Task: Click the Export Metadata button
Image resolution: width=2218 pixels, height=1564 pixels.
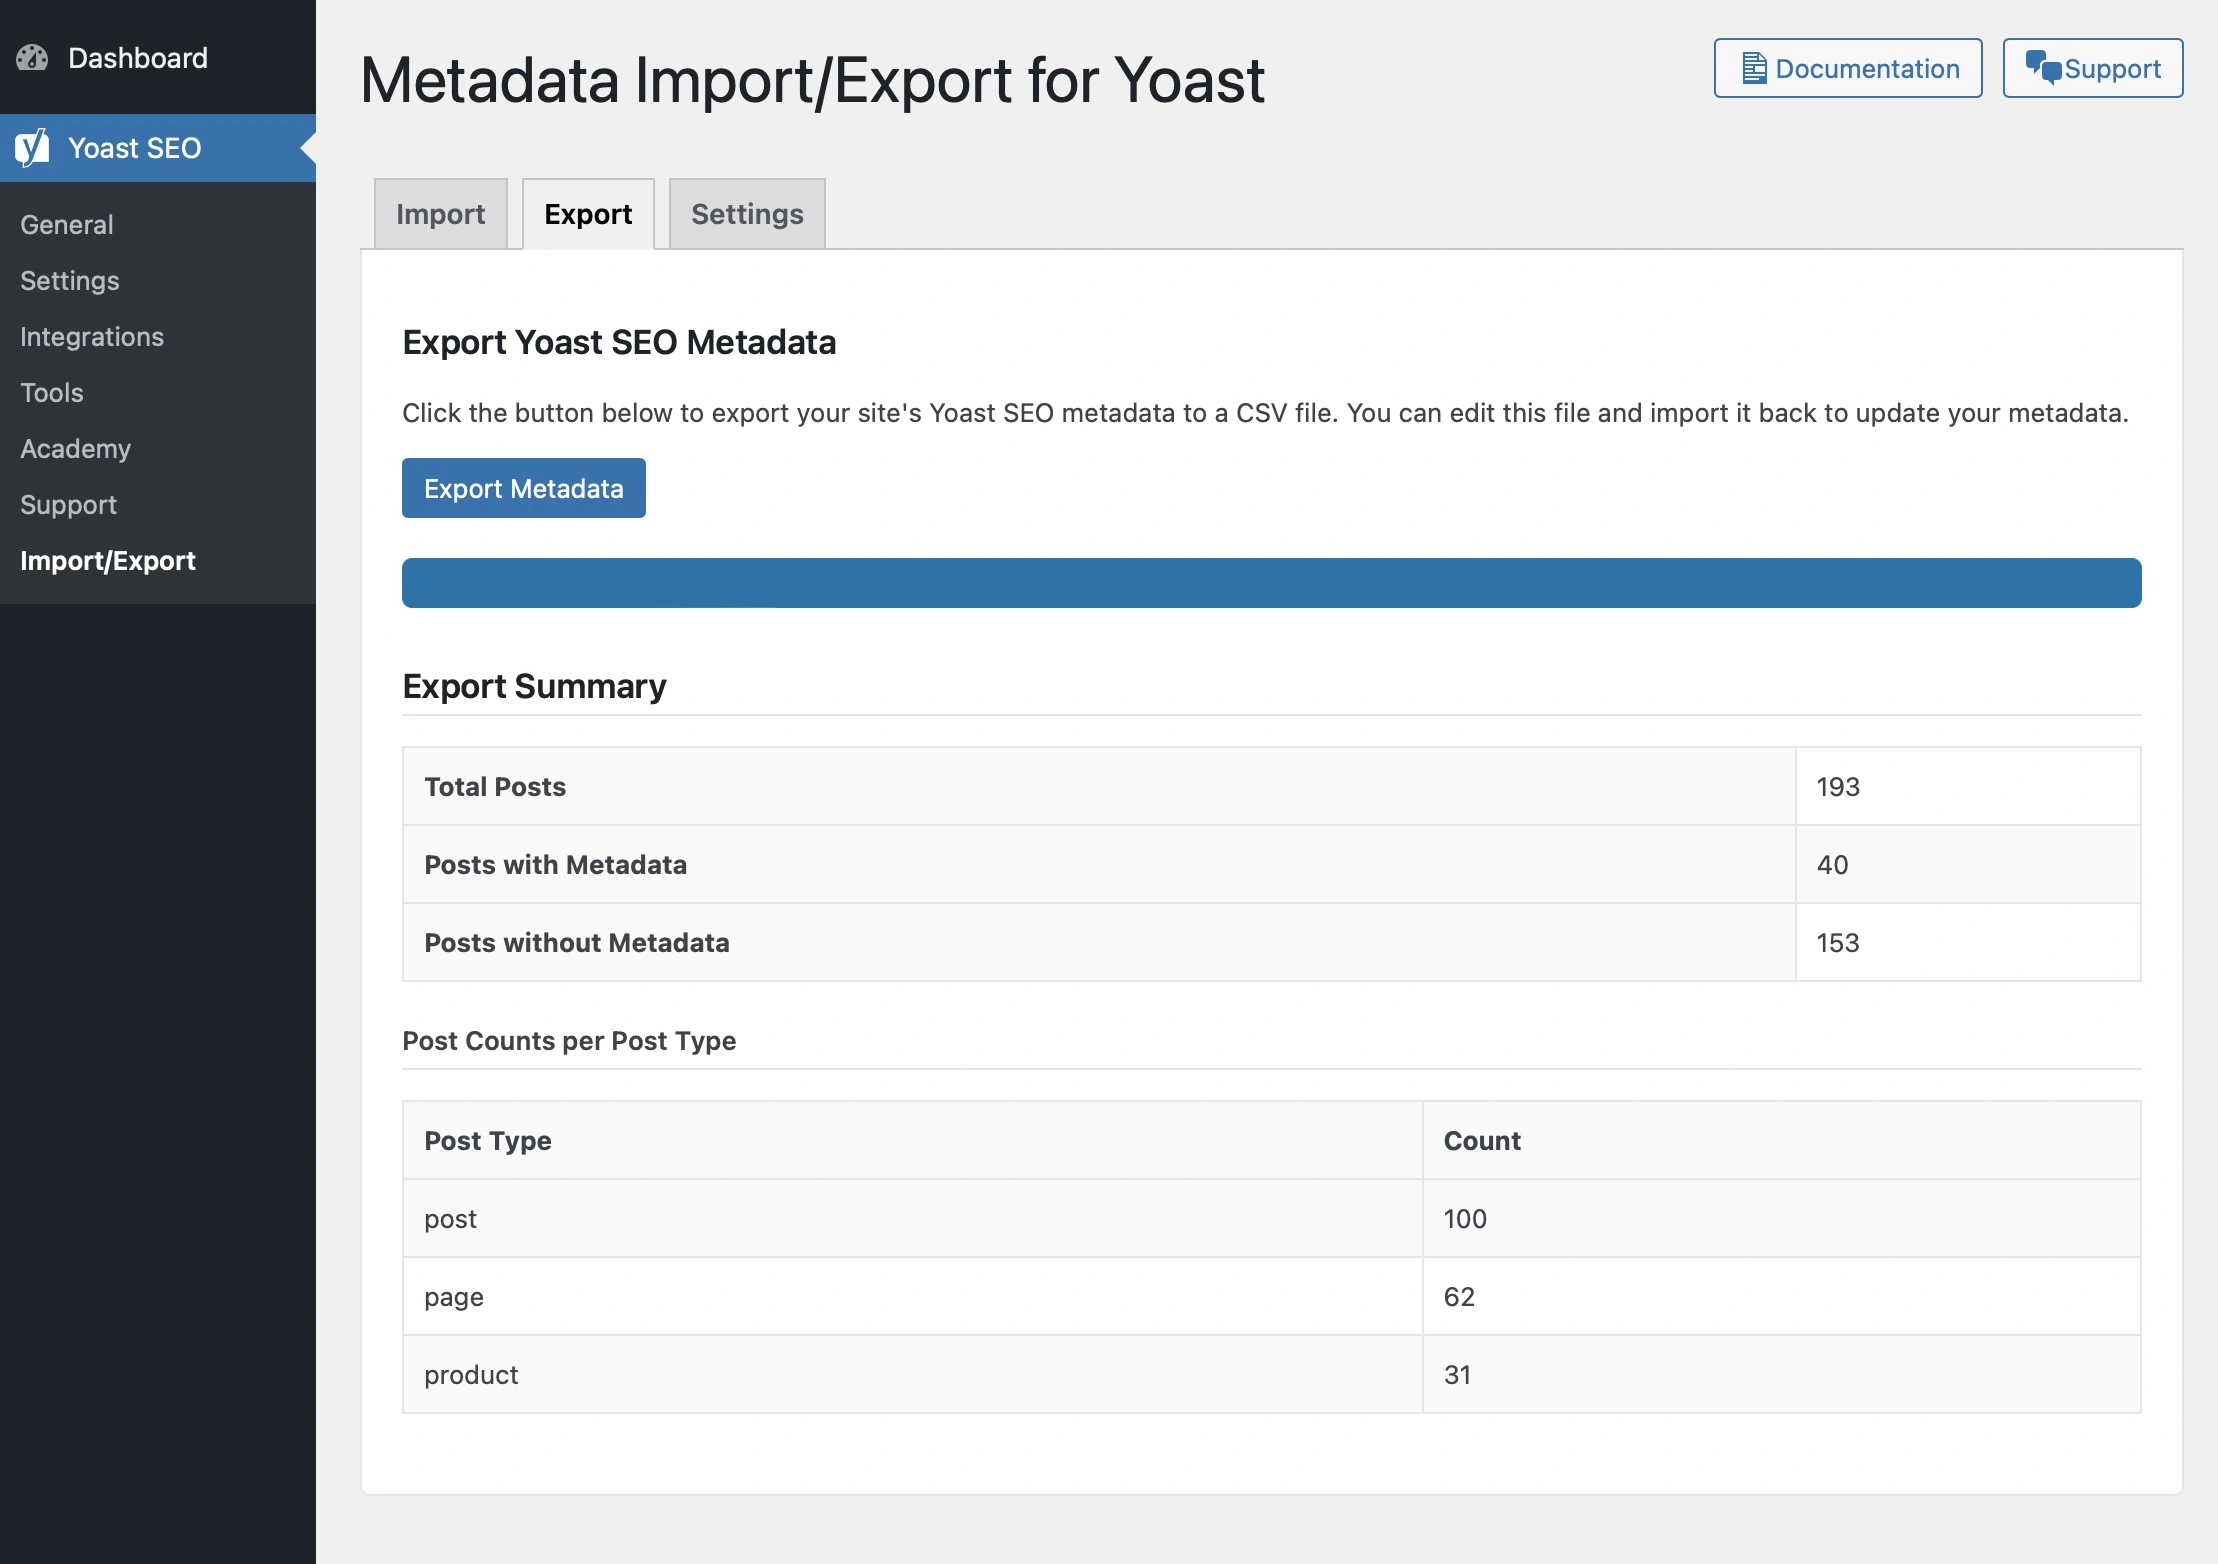Action: tap(524, 488)
